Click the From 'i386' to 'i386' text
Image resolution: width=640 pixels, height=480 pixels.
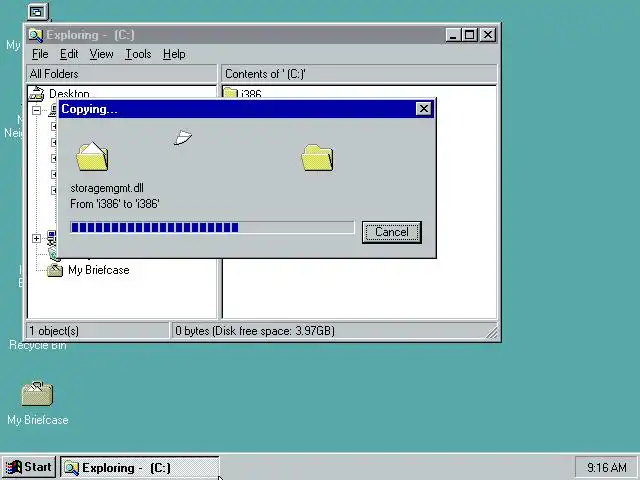click(115, 204)
